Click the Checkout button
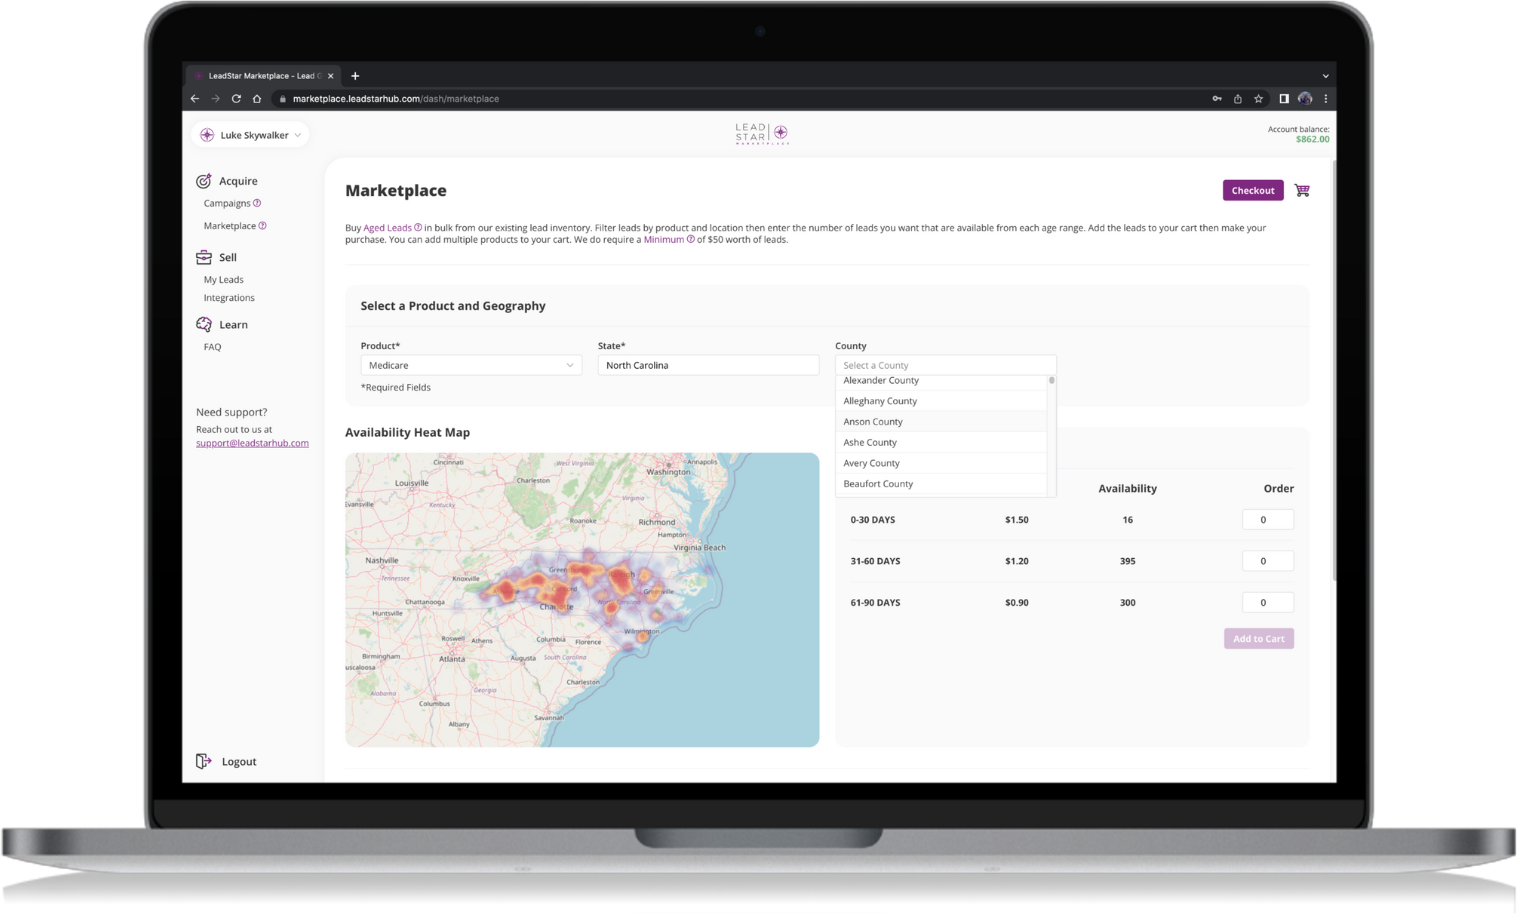This screenshot has width=1517, height=914. [1253, 190]
